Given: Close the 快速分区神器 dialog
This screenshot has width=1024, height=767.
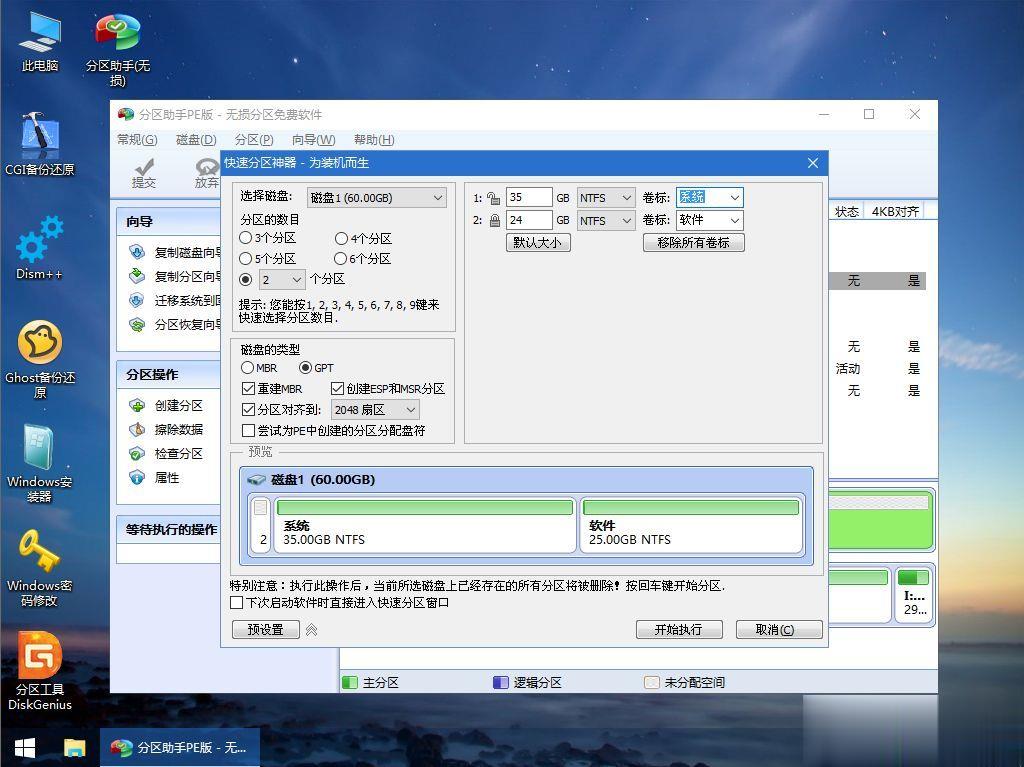Looking at the screenshot, I should [813, 163].
